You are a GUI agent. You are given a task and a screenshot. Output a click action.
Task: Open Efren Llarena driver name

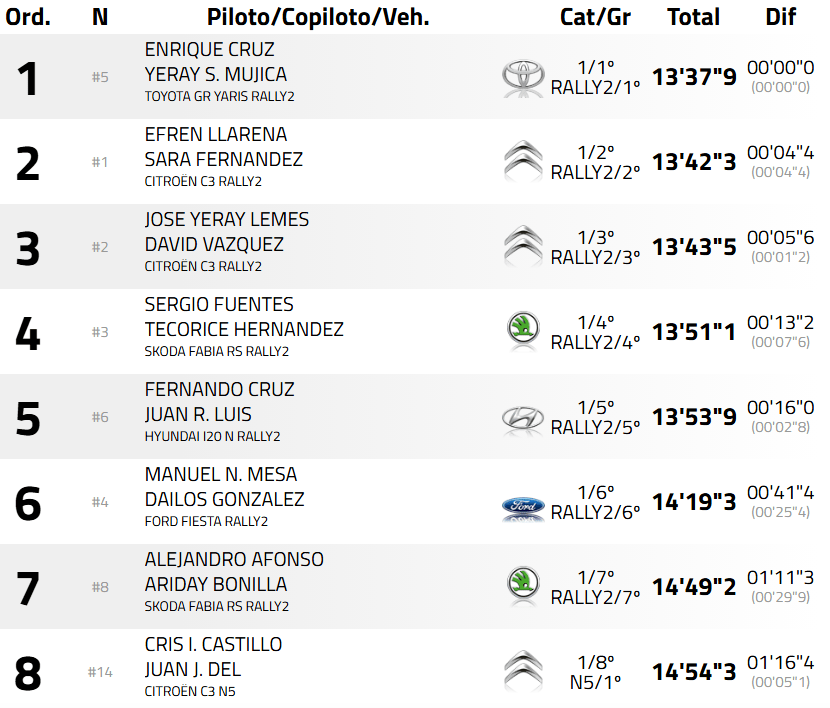215,135
